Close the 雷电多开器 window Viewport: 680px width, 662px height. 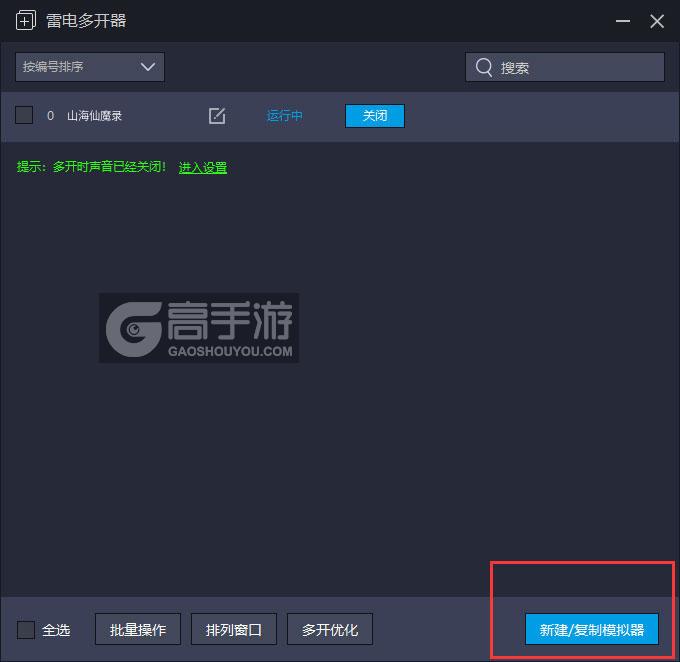pos(657,21)
